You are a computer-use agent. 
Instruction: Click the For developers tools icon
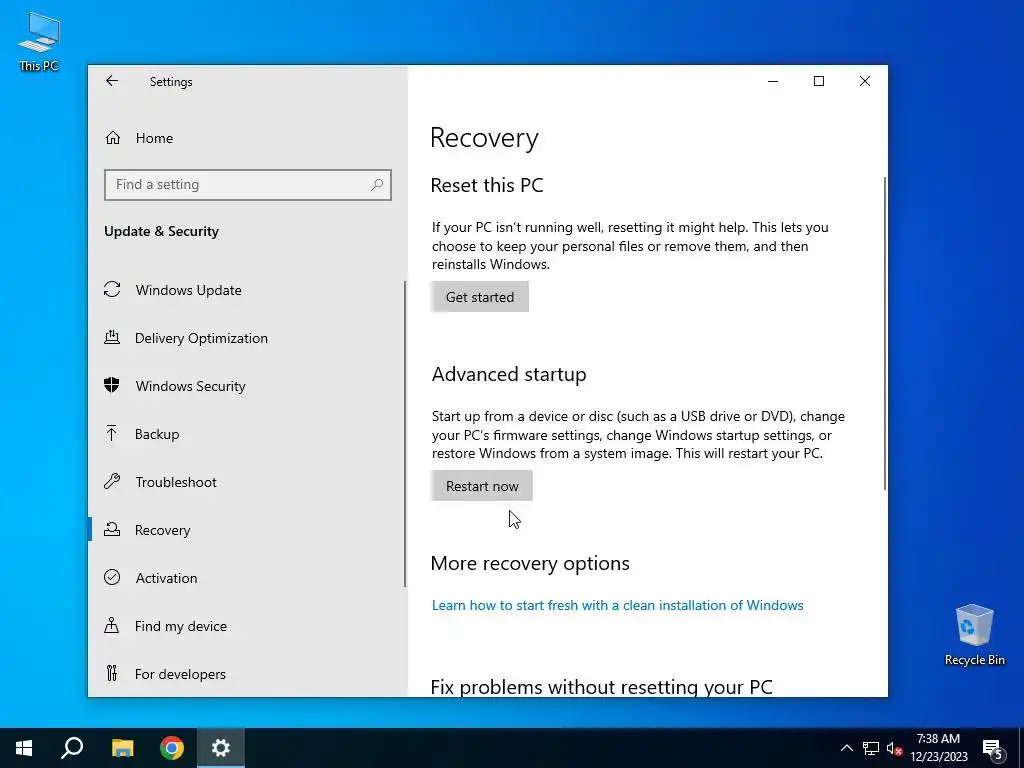[112, 673]
